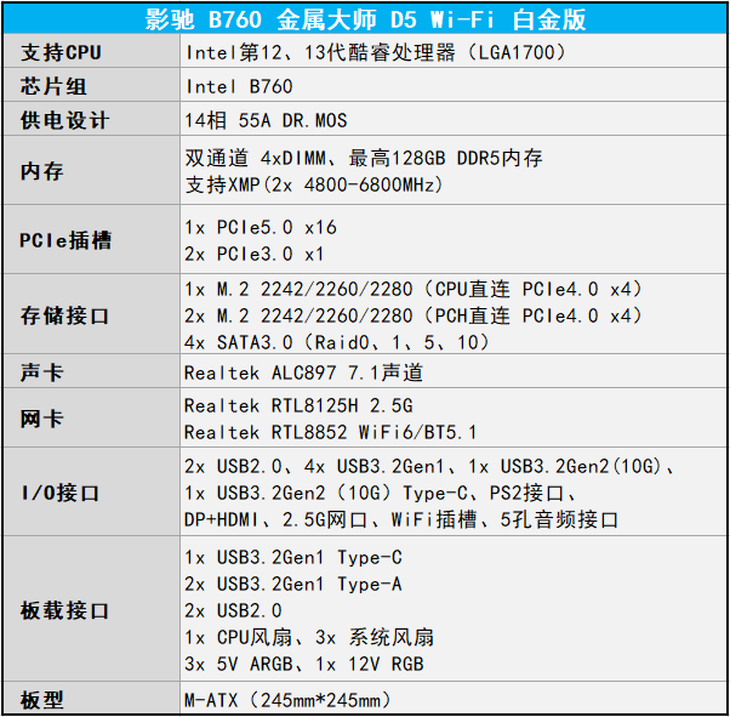Select the '内存' row label
730x717 pixels.
click(x=41, y=171)
